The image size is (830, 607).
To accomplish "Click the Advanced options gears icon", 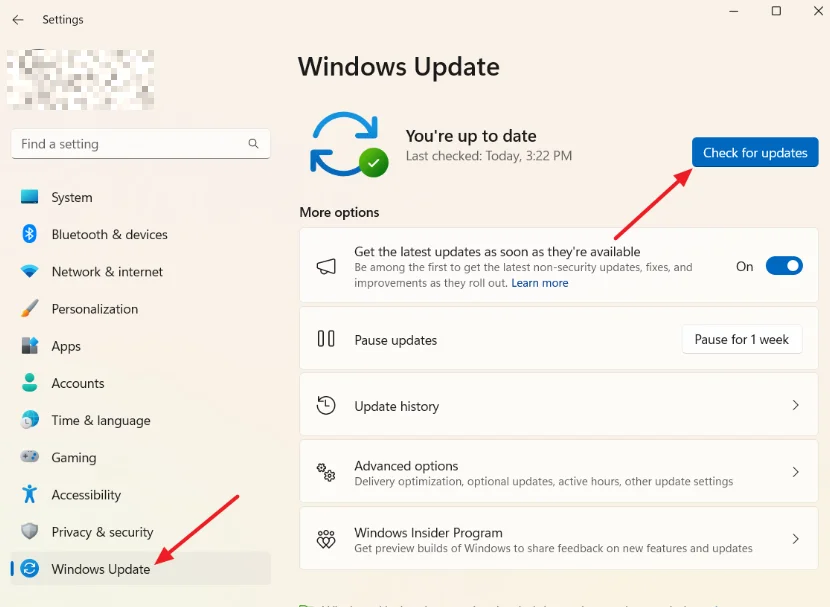I will click(x=326, y=472).
